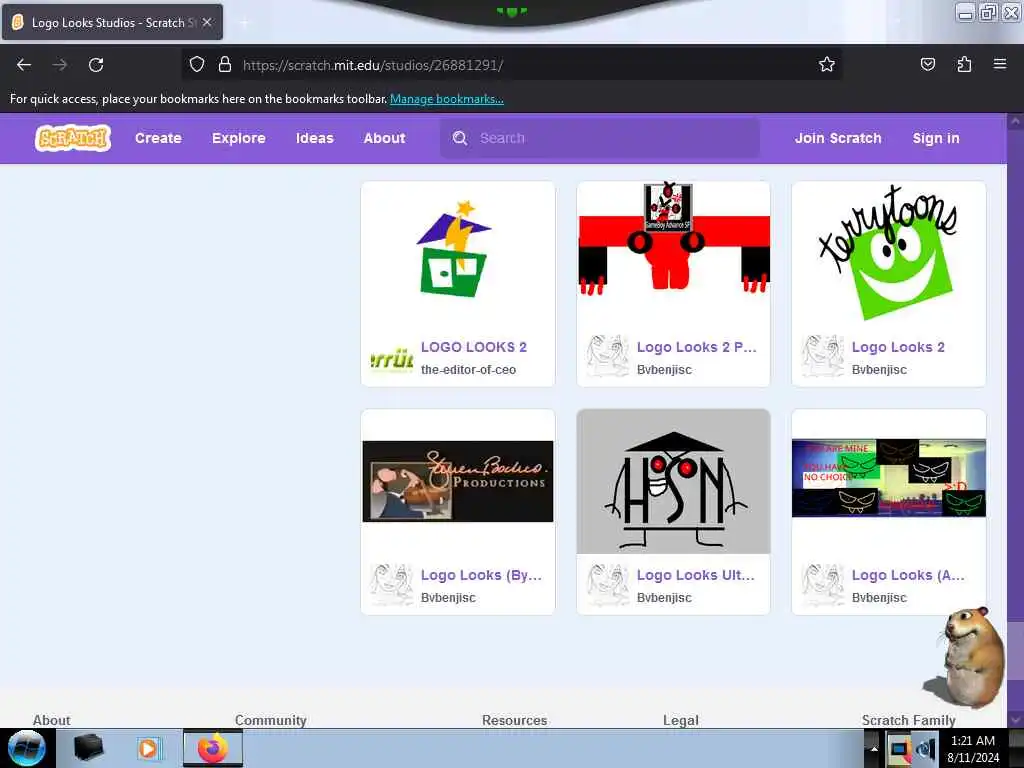Click the footer About heading
This screenshot has width=1024, height=768.
coord(52,720)
